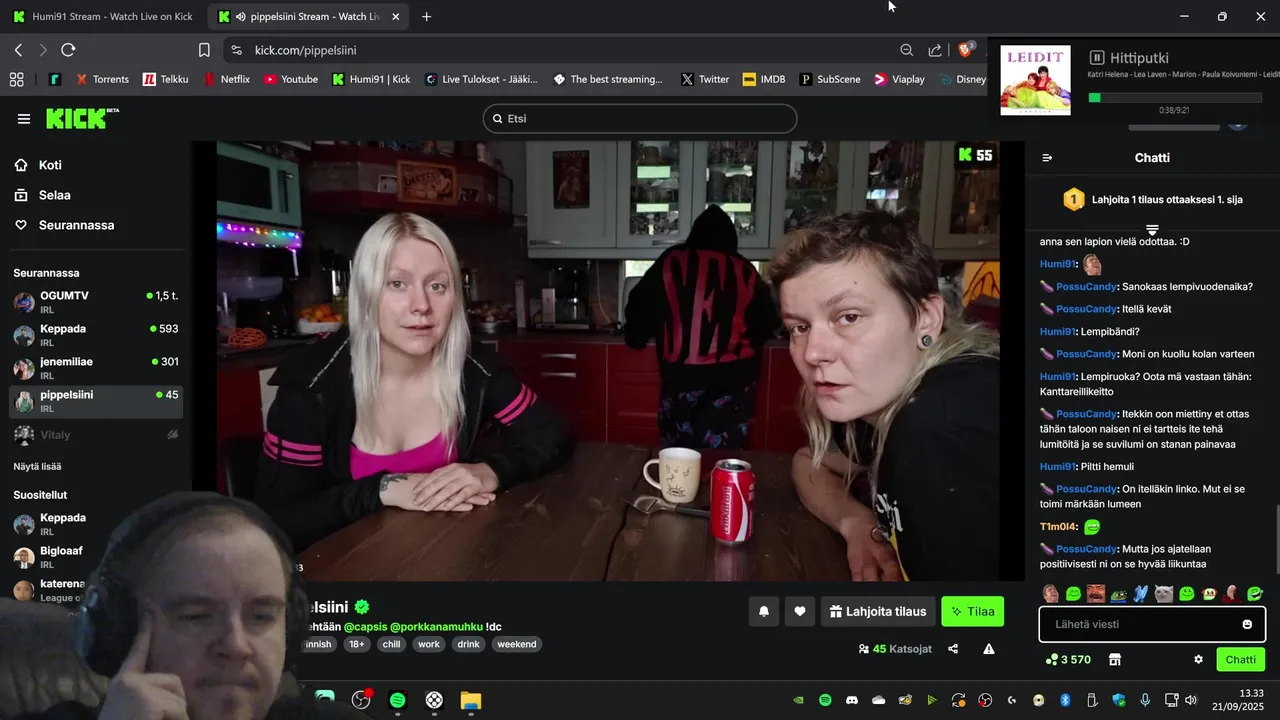The width and height of the screenshot is (1280, 720).
Task: Follow the channel with the heart button
Action: pos(800,611)
